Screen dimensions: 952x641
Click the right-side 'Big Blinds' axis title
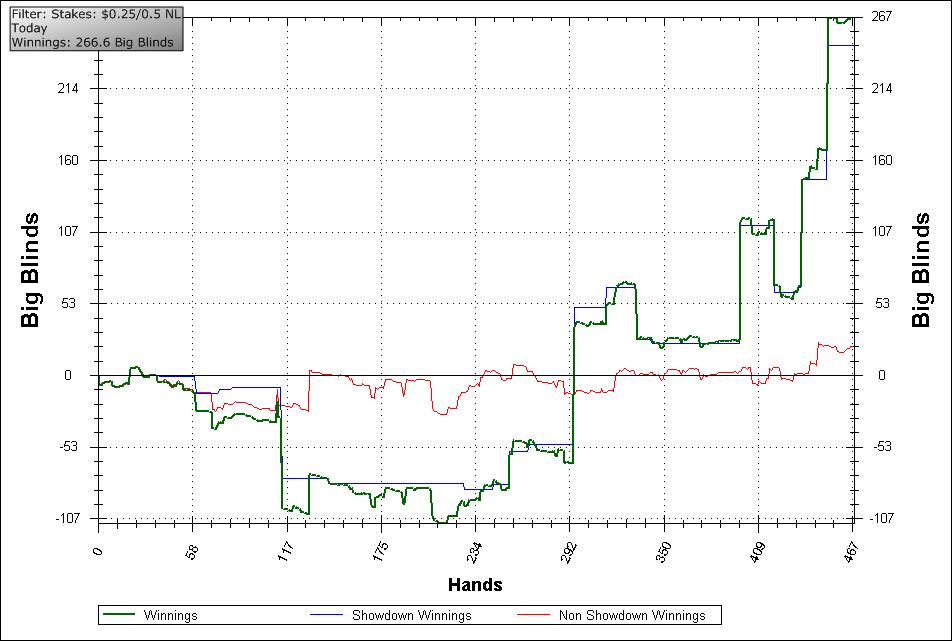pyautogui.click(x=920, y=270)
